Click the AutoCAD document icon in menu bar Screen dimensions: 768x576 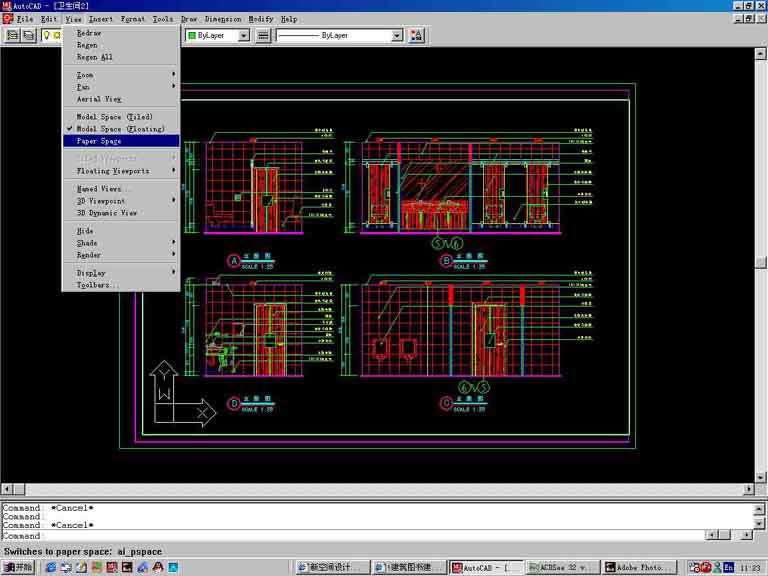7,19
